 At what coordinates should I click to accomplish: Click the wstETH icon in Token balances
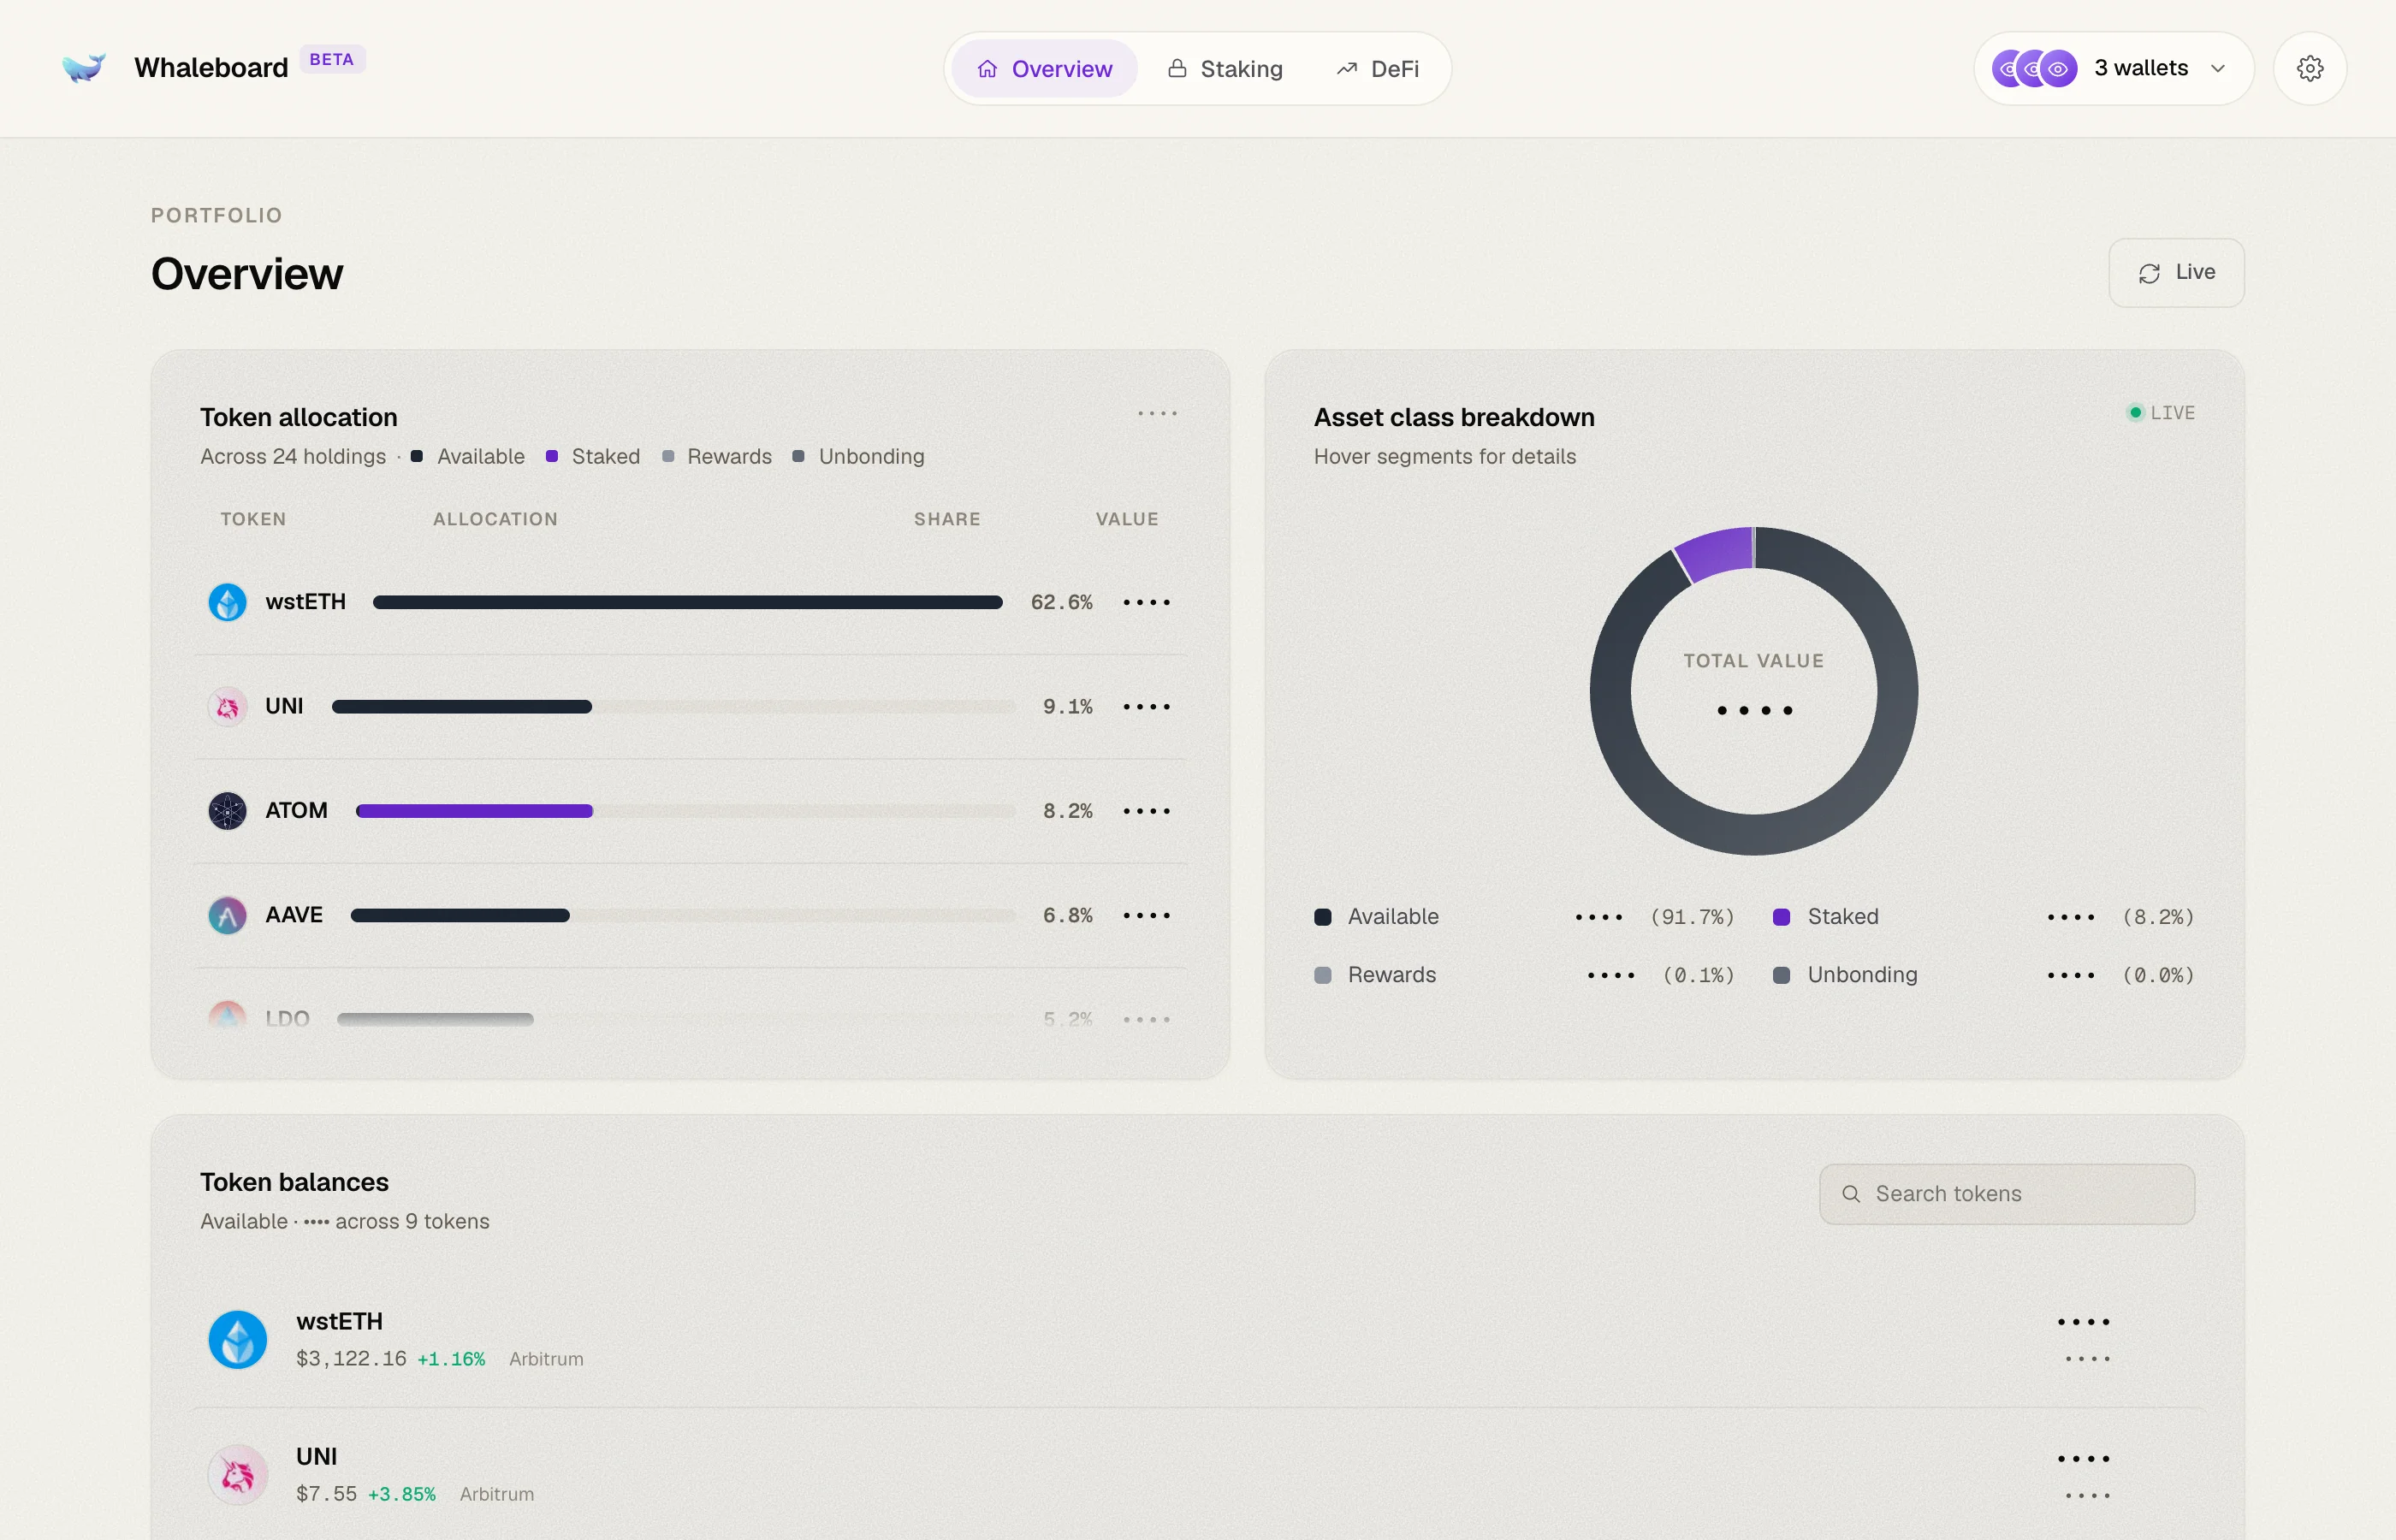[x=237, y=1339]
